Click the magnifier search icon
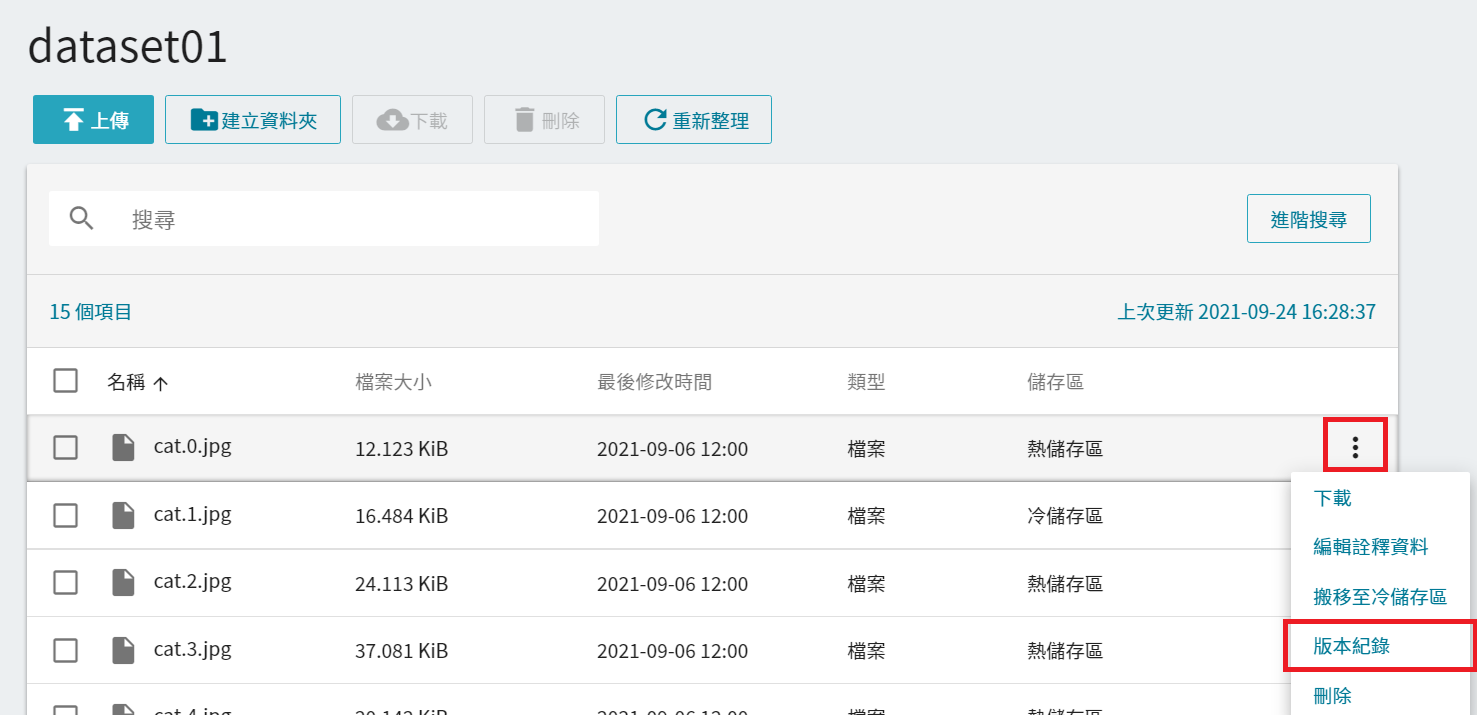Screen dimensions: 1477x715 82,219
